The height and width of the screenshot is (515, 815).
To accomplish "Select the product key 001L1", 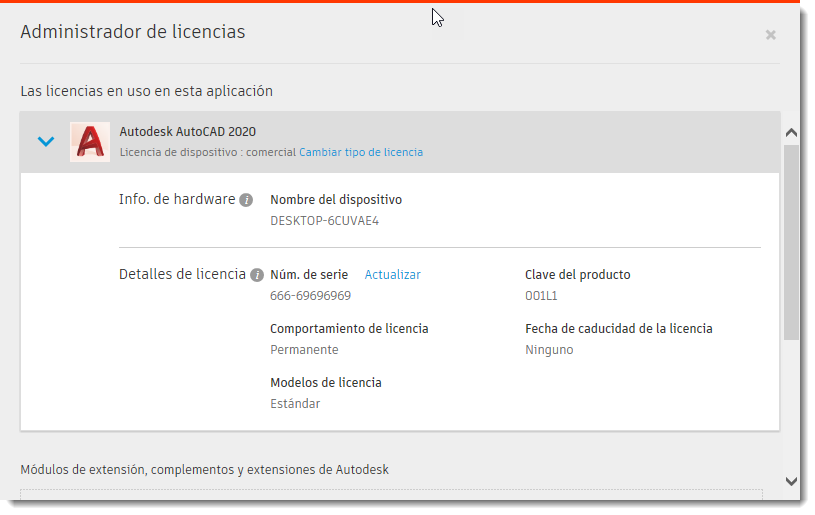I will [x=541, y=296].
